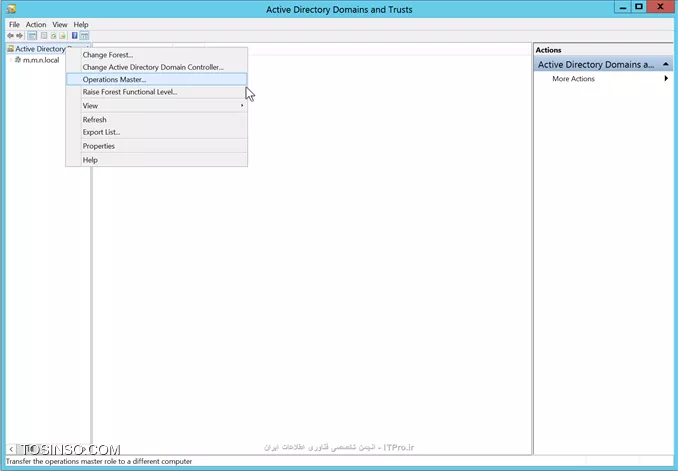Screen dimensions: 678x471
Task: Select Raise Forest Functional Level...
Action: 157,92
